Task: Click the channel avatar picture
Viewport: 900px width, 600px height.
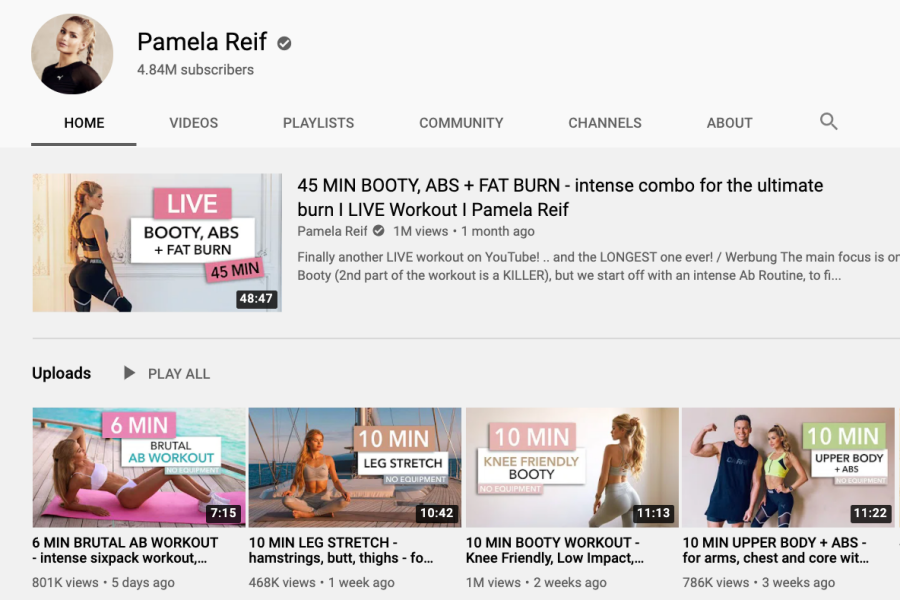Action: pyautogui.click(x=72, y=54)
